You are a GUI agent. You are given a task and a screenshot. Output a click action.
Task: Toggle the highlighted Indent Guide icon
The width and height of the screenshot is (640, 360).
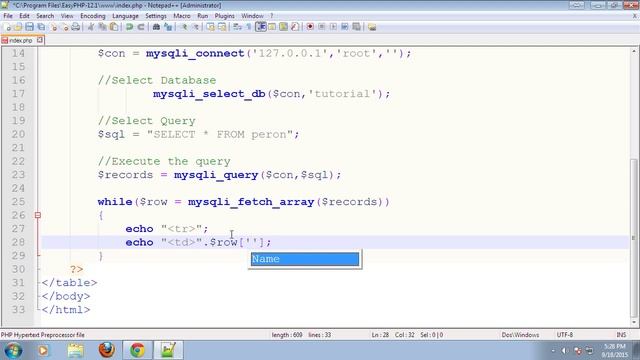point(261,27)
